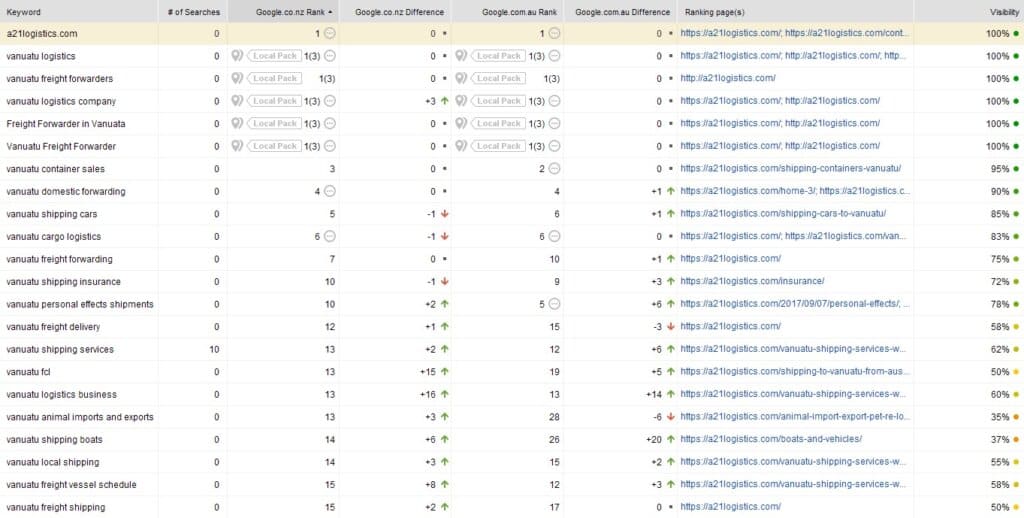Open ranking page link for vanuatu freight forwarders
The width and height of the screenshot is (1024, 518).
pos(728,78)
